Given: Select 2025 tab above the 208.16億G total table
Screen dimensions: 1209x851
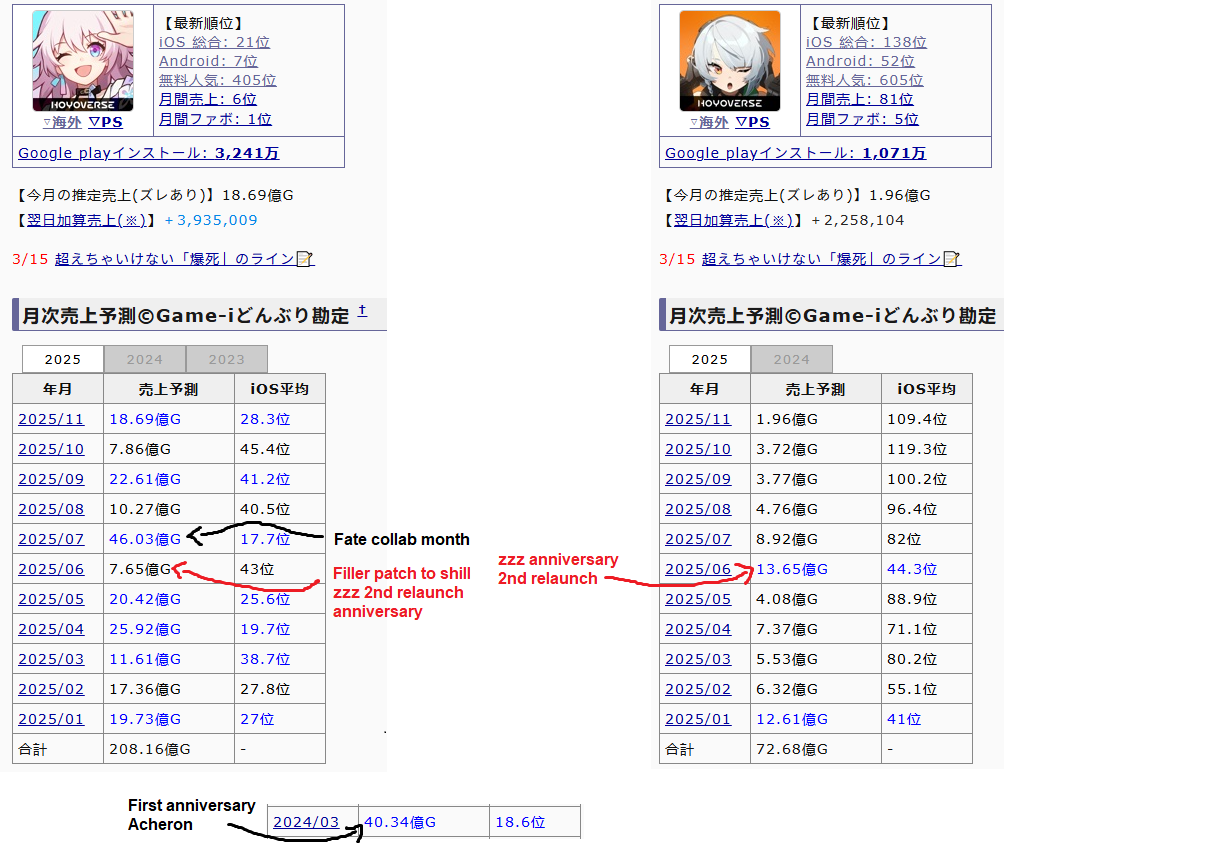Looking at the screenshot, I should click(63, 359).
